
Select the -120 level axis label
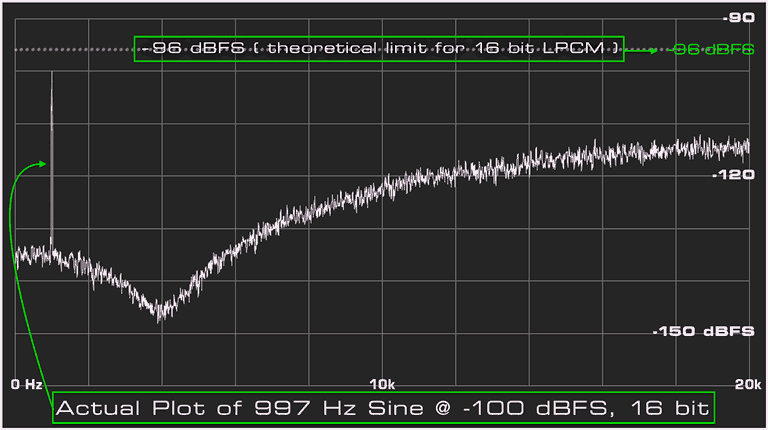[x=732, y=175]
